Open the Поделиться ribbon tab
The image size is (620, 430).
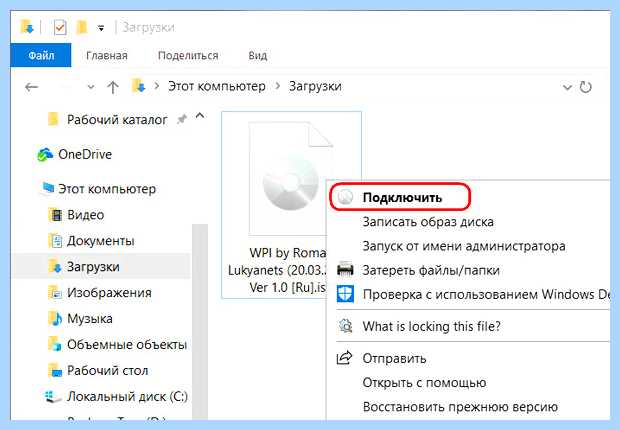click(188, 55)
